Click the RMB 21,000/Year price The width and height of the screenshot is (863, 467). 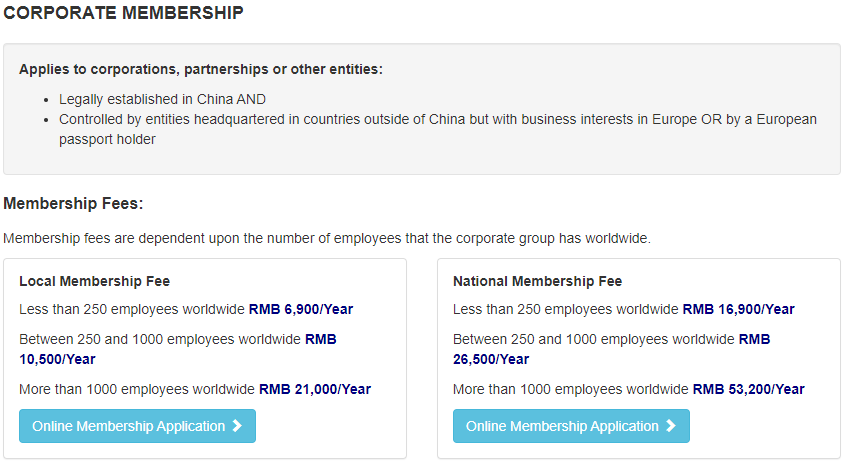(315, 389)
